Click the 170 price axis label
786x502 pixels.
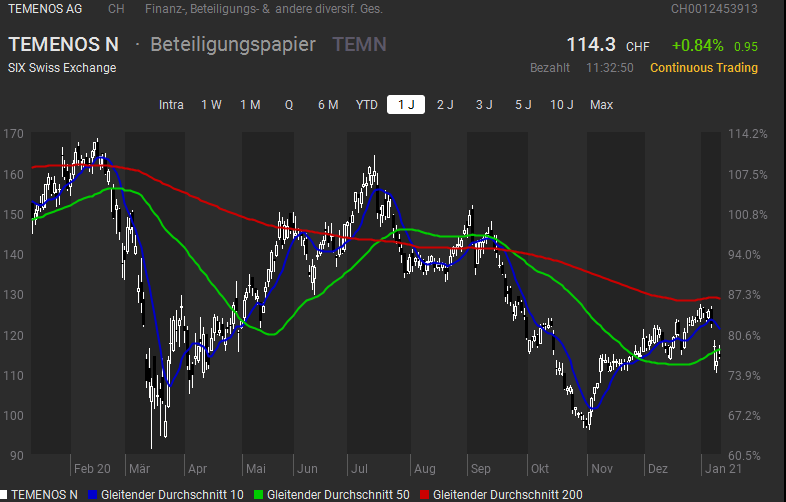coord(14,134)
